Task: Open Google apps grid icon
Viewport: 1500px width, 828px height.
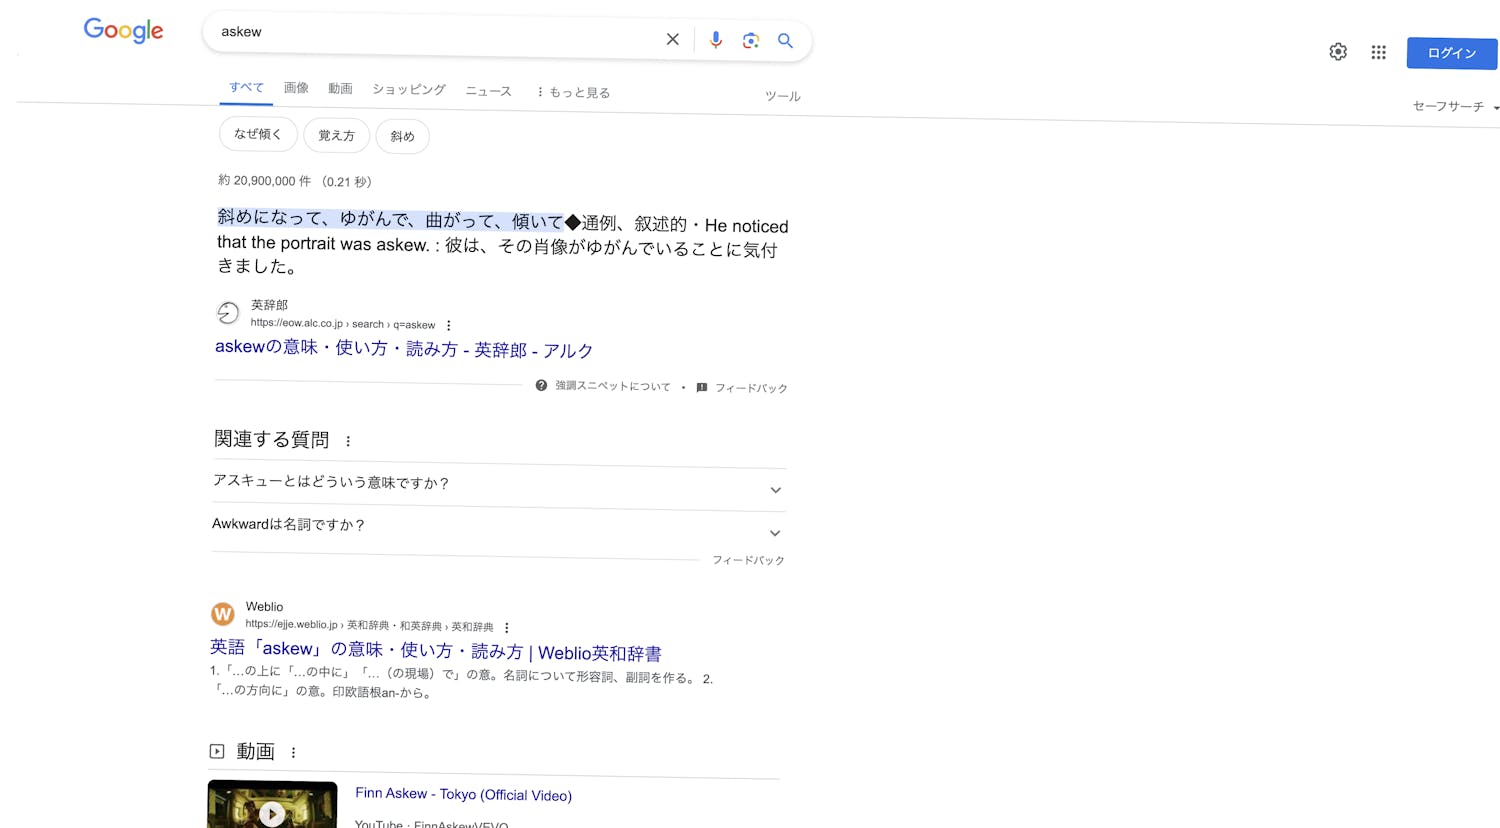Action: pyautogui.click(x=1378, y=52)
